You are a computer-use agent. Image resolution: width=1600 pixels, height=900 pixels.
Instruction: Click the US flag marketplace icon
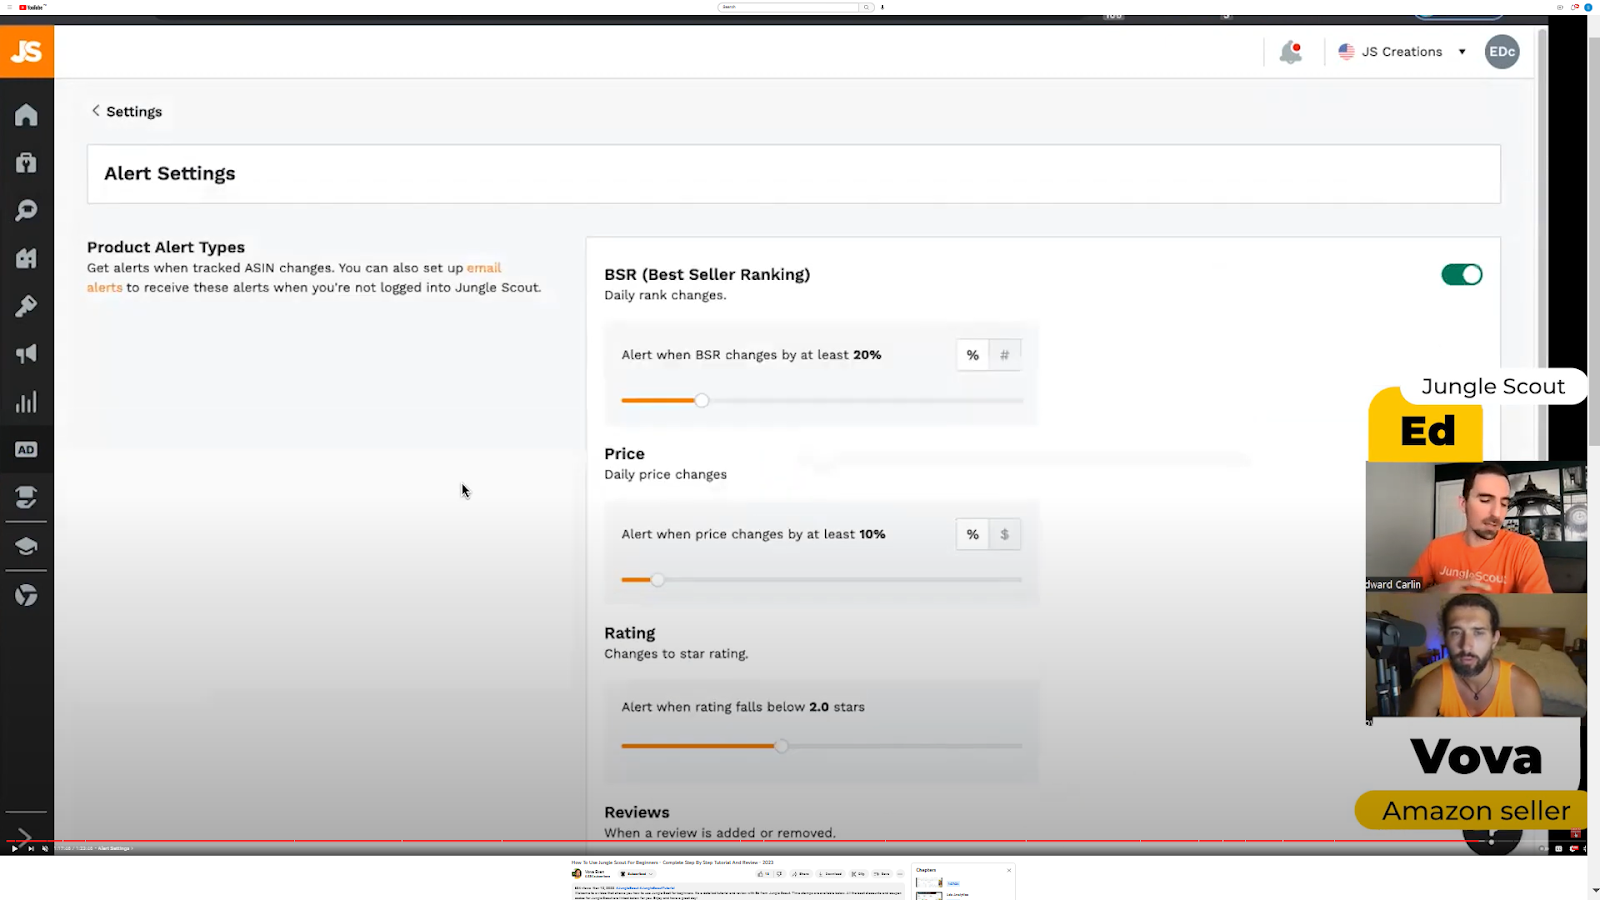click(1346, 52)
